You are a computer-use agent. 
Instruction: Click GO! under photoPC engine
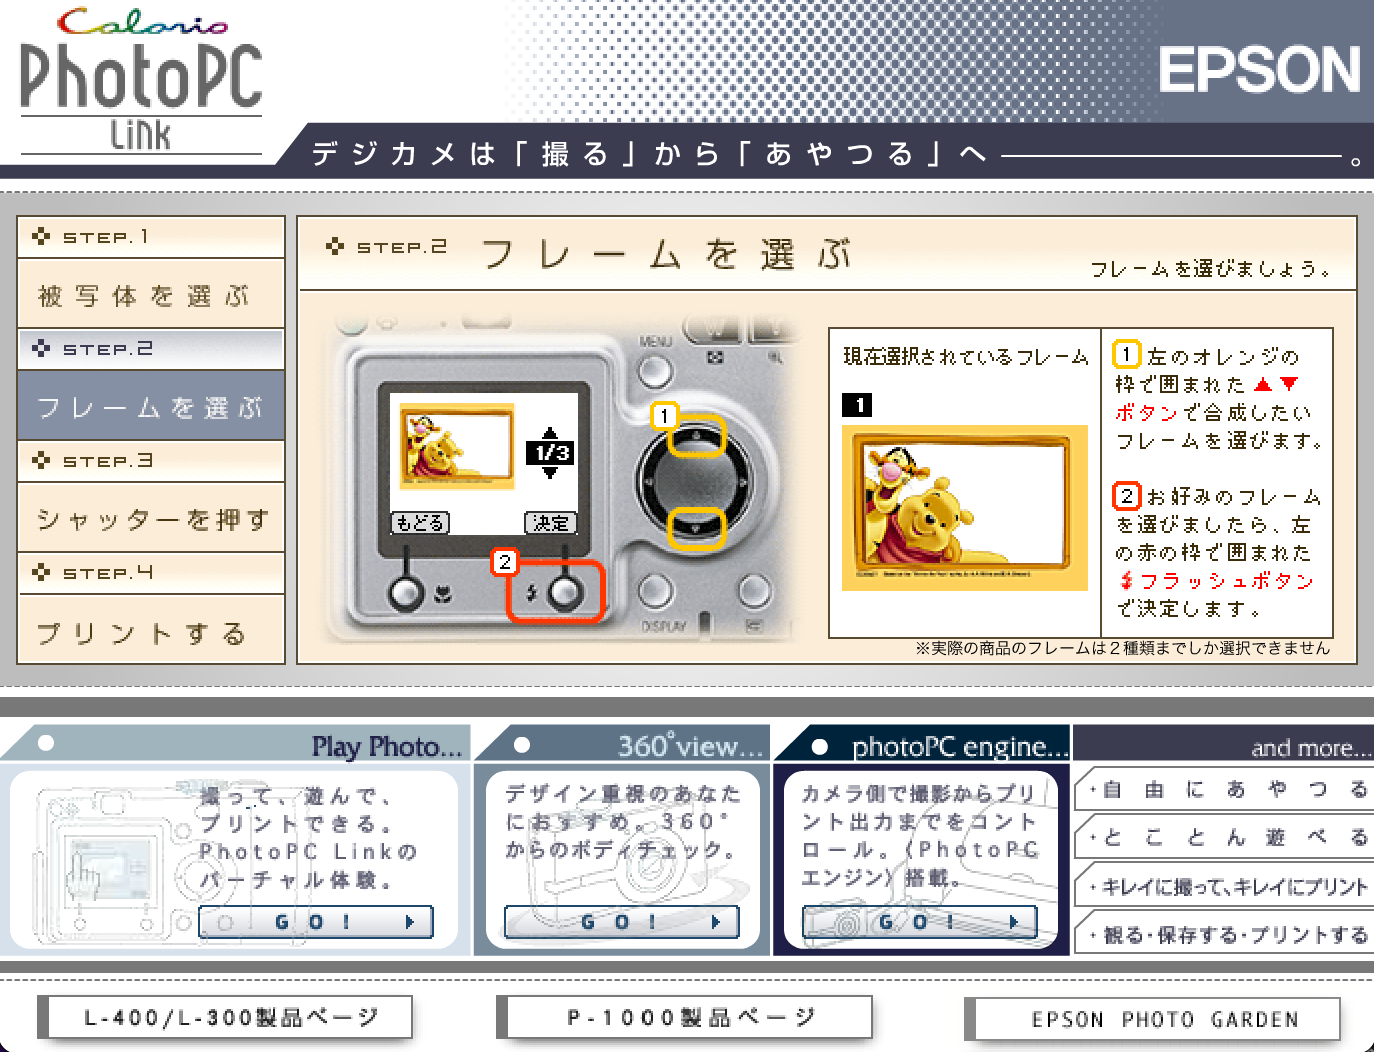[x=919, y=922]
